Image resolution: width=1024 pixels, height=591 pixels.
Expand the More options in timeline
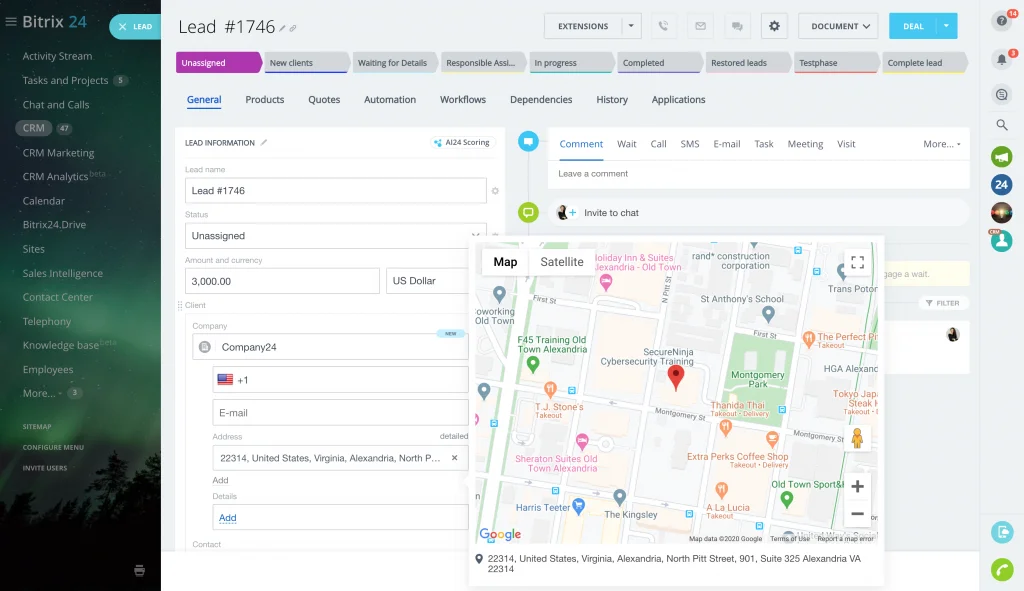[942, 144]
